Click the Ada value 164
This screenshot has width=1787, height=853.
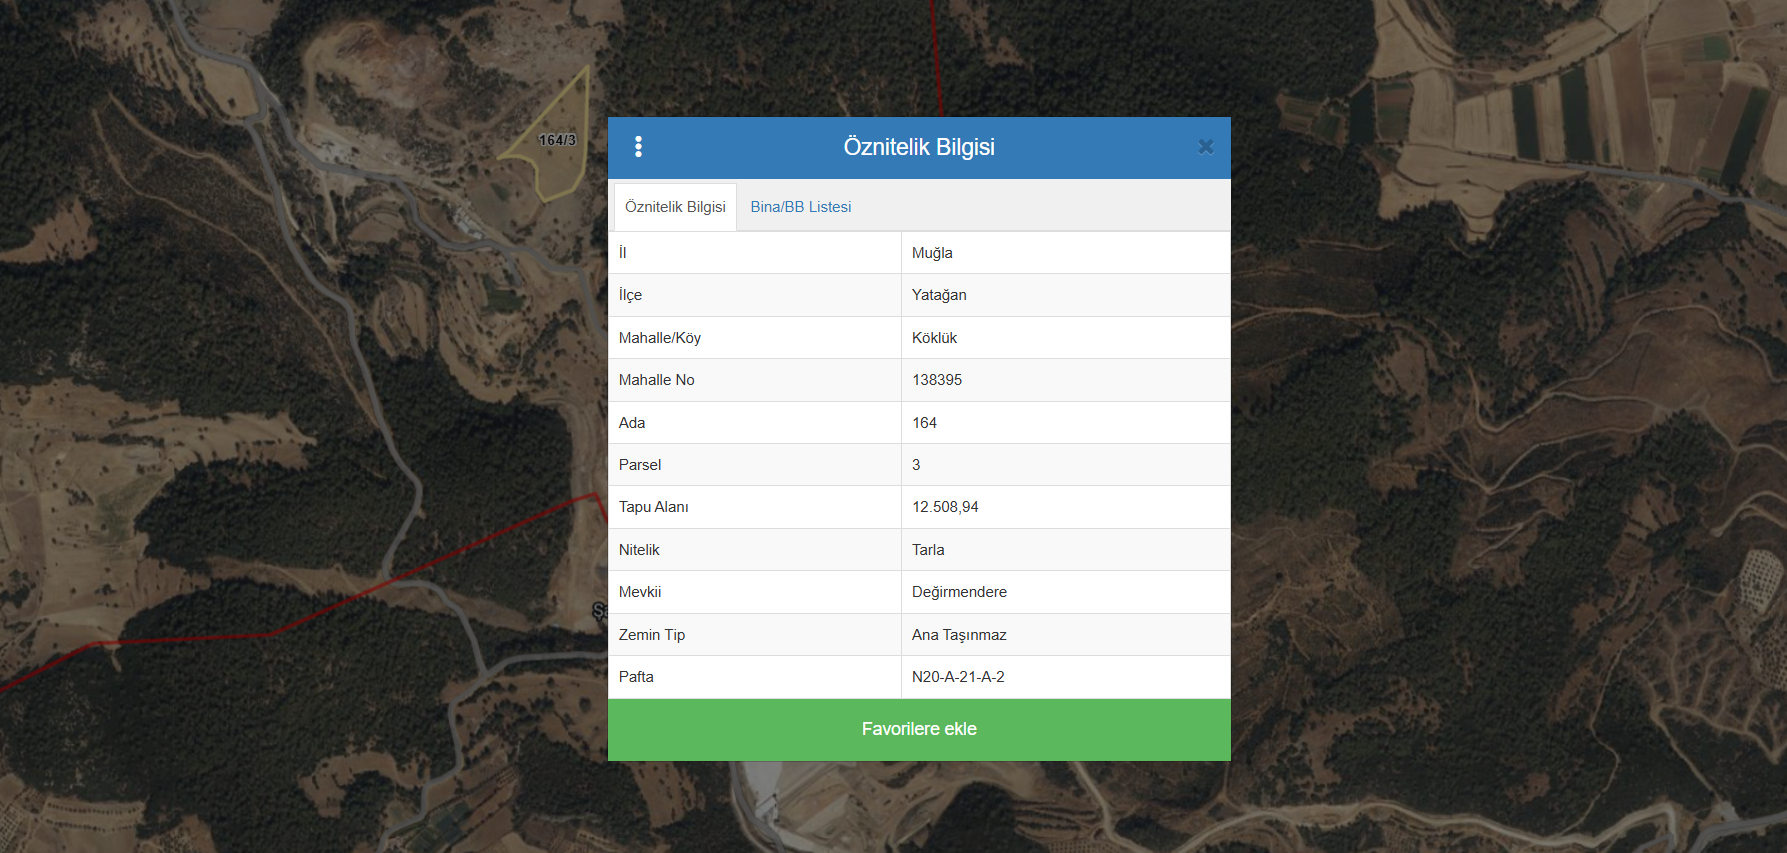pyautogui.click(x=924, y=423)
